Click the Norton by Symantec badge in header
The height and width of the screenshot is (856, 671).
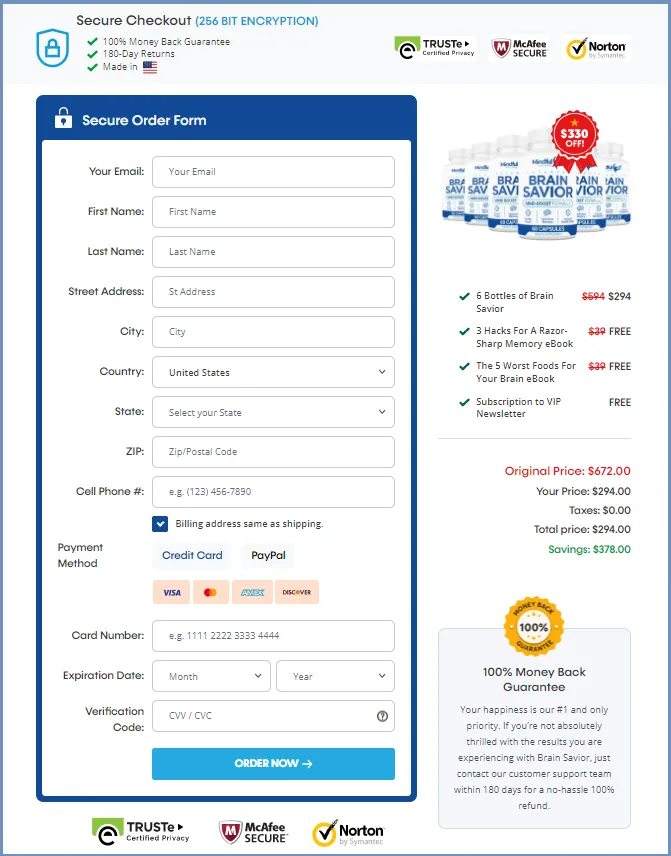(x=596, y=49)
